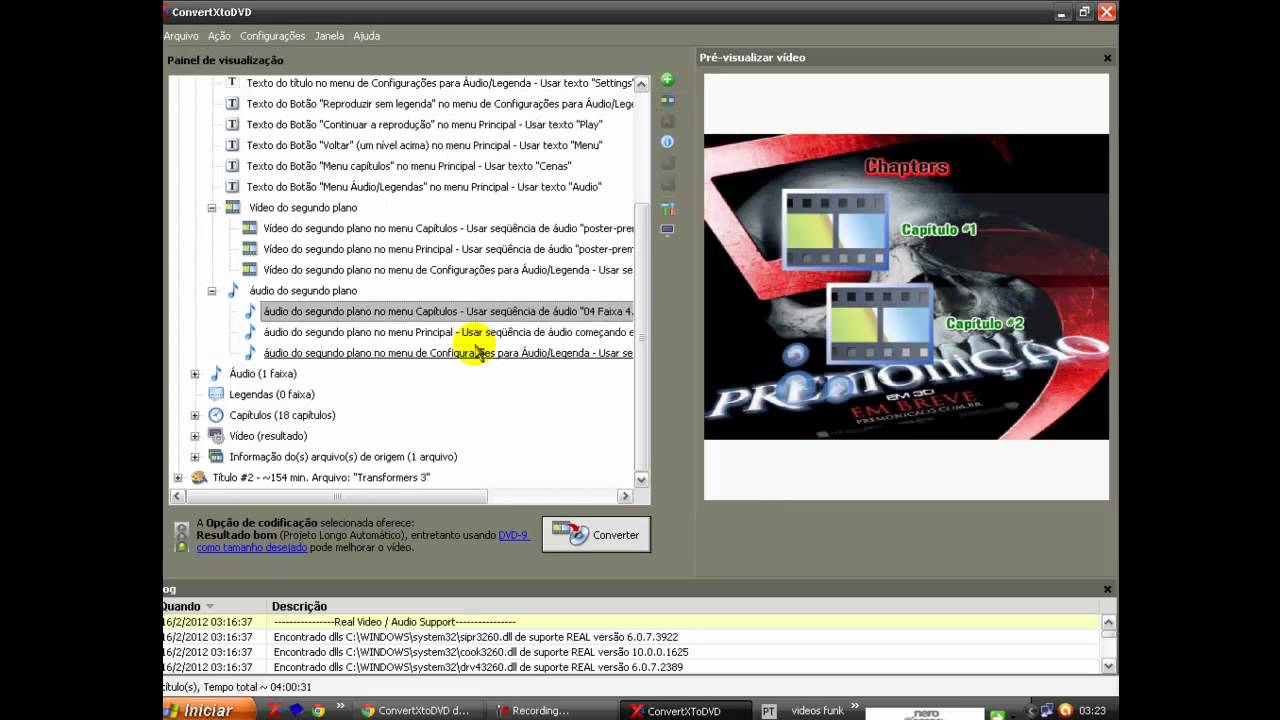The height and width of the screenshot is (720, 1280).
Task: Expand 'Capítulos (18 capítulos)' node
Action: pos(195,415)
